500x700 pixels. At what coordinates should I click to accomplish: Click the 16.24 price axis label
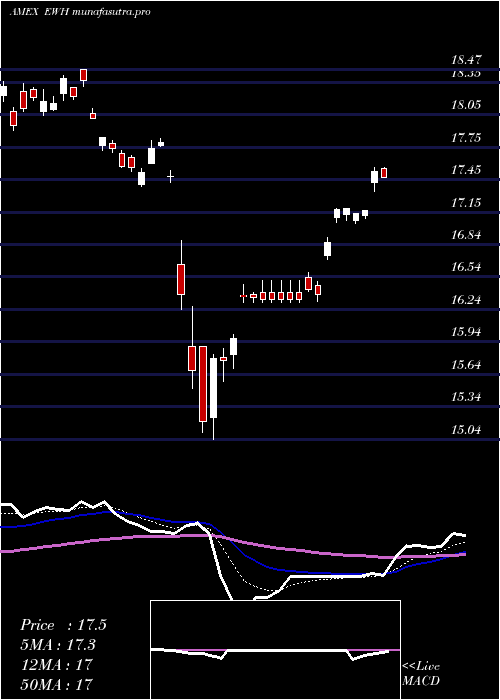coord(466,300)
